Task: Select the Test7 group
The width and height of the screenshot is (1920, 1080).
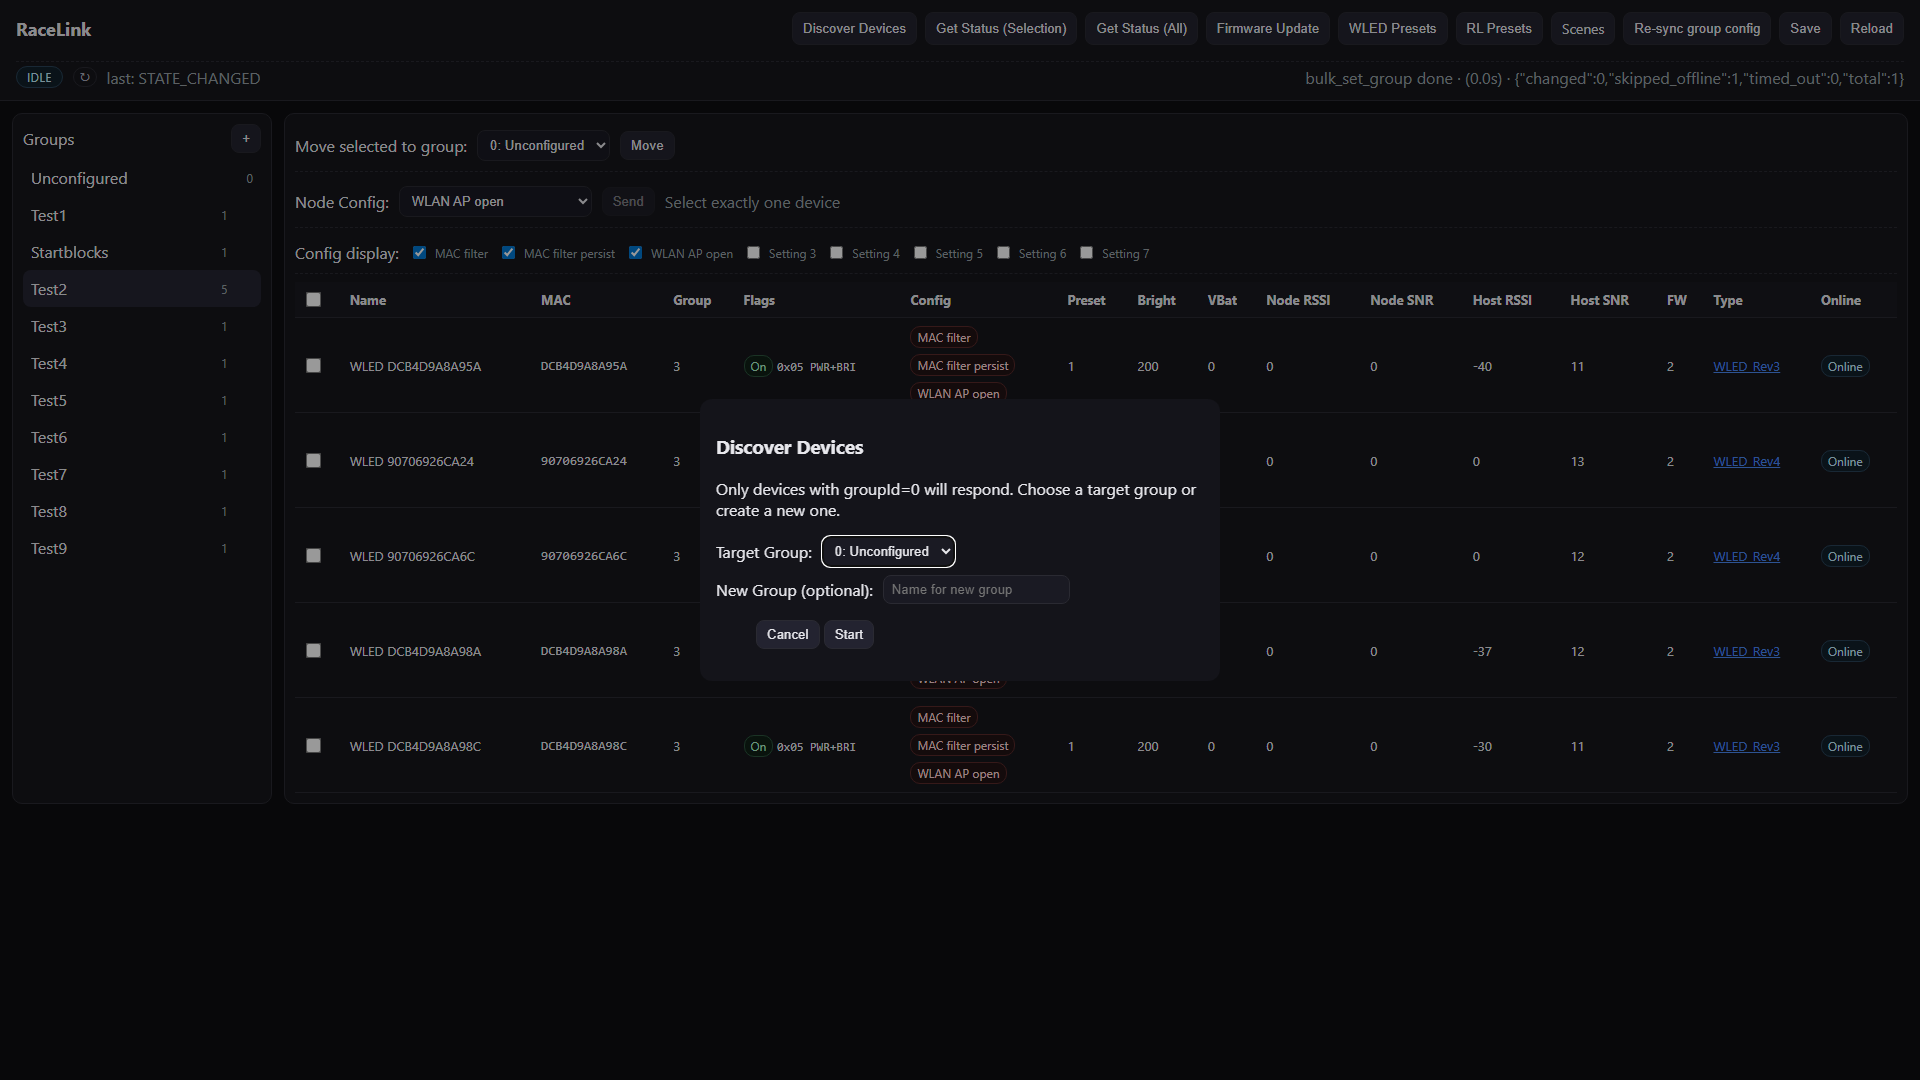Action: click(x=141, y=474)
